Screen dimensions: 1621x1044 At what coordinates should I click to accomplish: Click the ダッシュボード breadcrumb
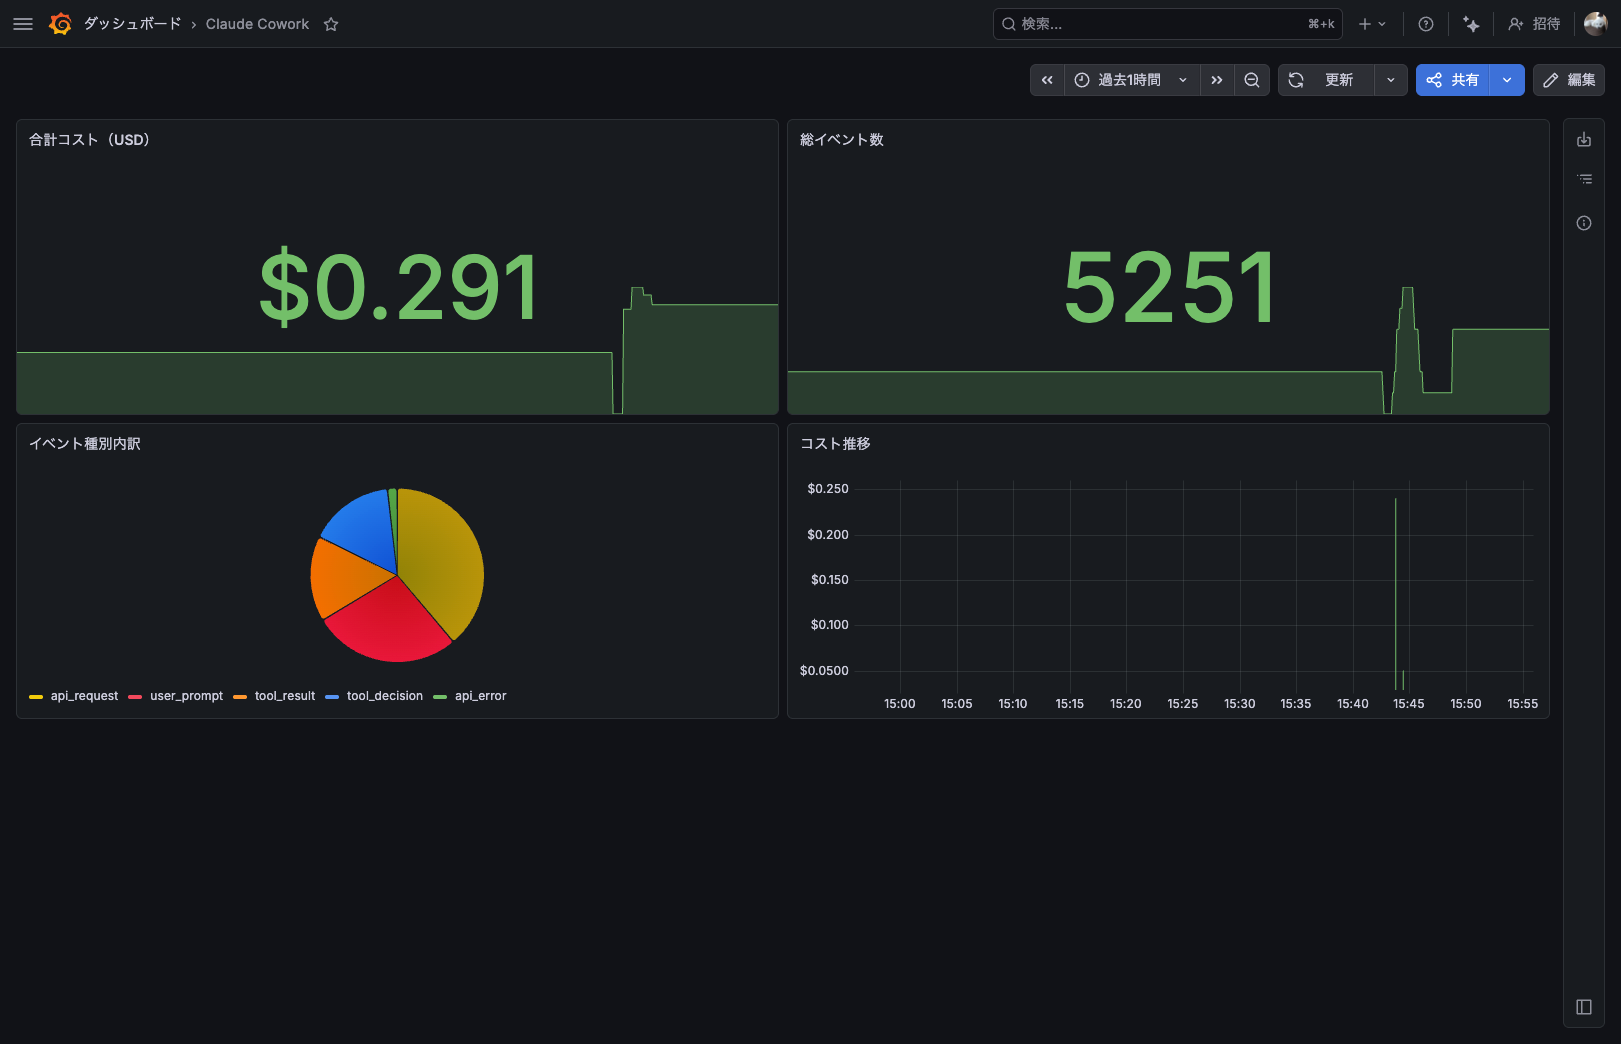[132, 24]
